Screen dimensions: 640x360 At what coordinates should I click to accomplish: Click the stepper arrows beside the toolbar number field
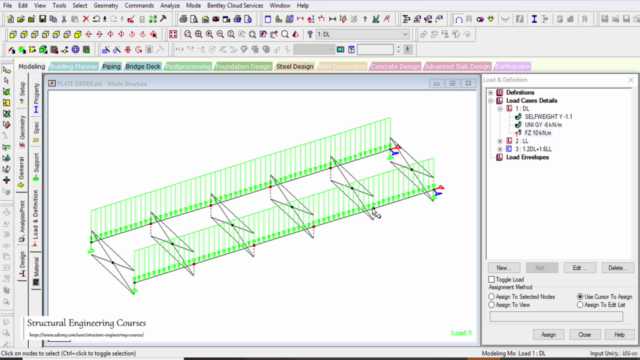[399, 50]
